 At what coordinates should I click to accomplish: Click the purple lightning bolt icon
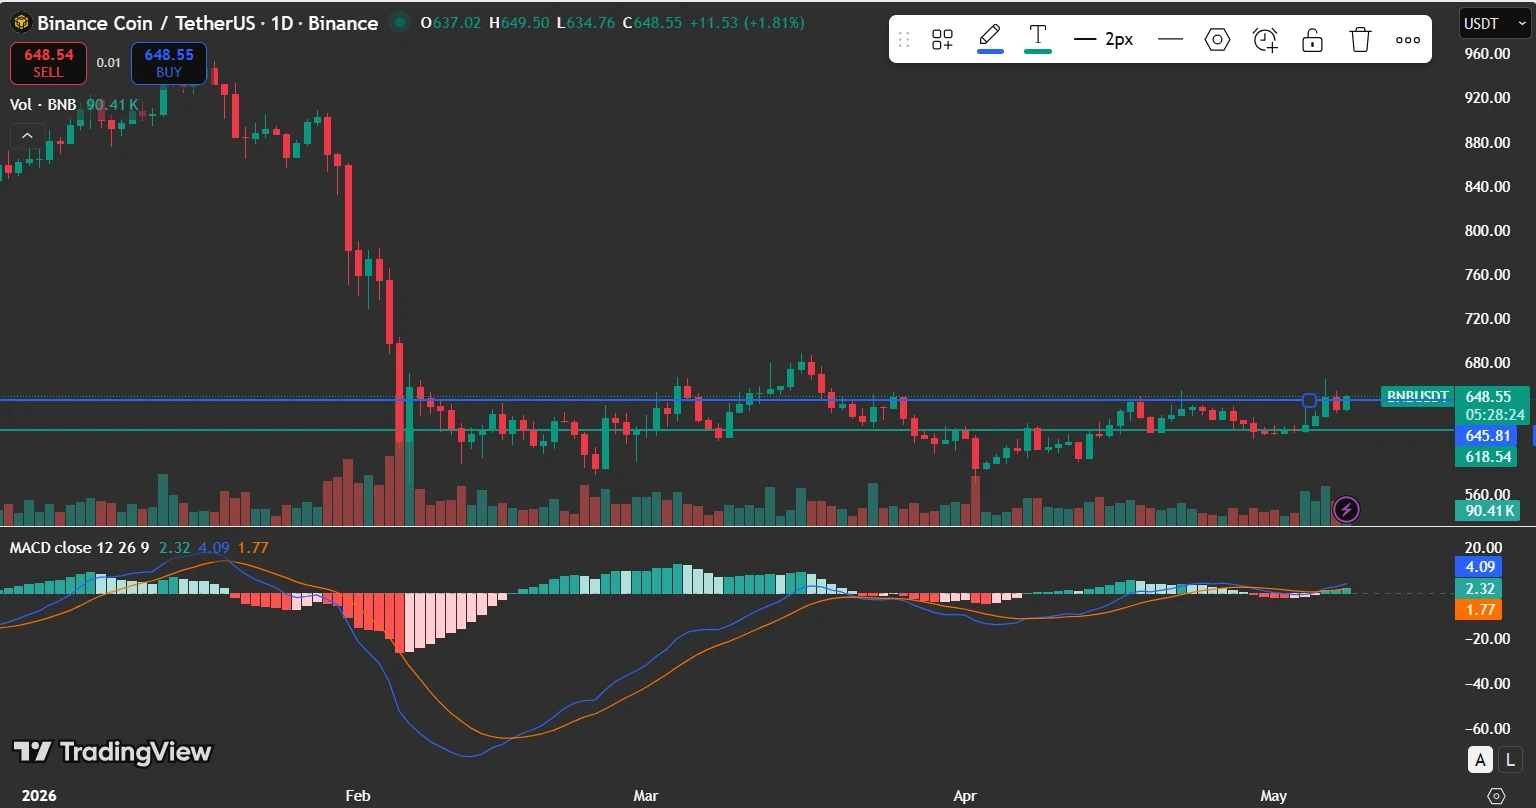pyautogui.click(x=1346, y=510)
